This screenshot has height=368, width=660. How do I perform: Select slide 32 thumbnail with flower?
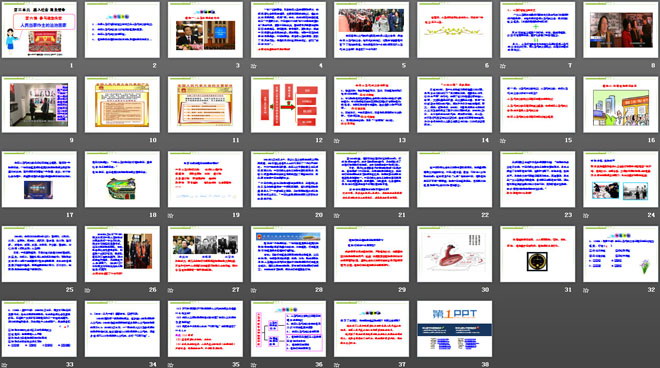[621, 254]
